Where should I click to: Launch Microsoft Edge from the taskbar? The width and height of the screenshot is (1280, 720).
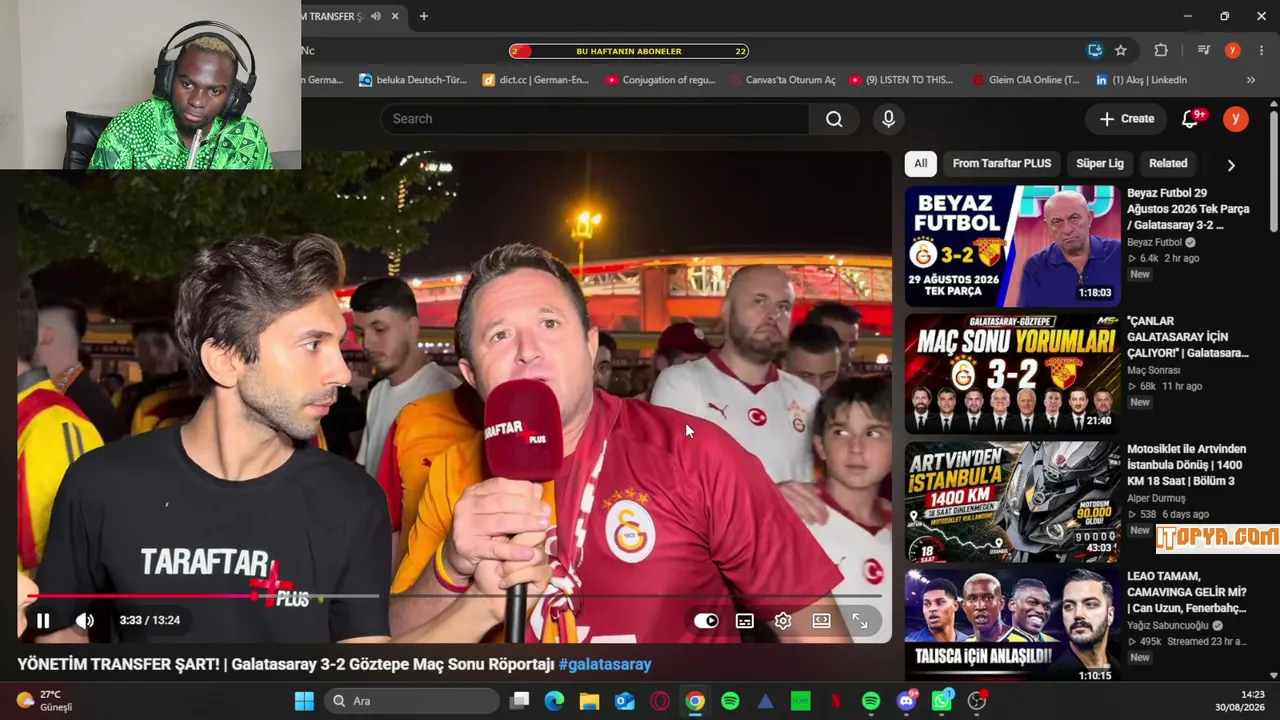pyautogui.click(x=554, y=701)
